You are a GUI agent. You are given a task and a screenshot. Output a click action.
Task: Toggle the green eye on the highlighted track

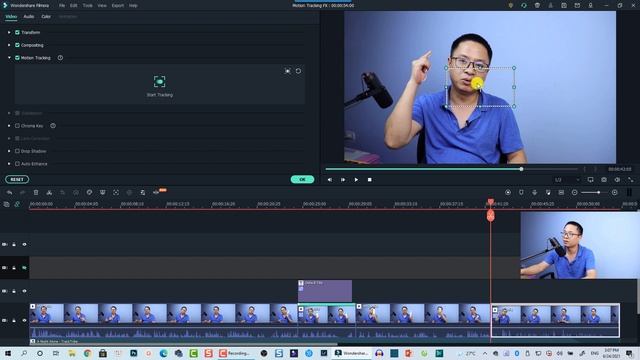24,268
